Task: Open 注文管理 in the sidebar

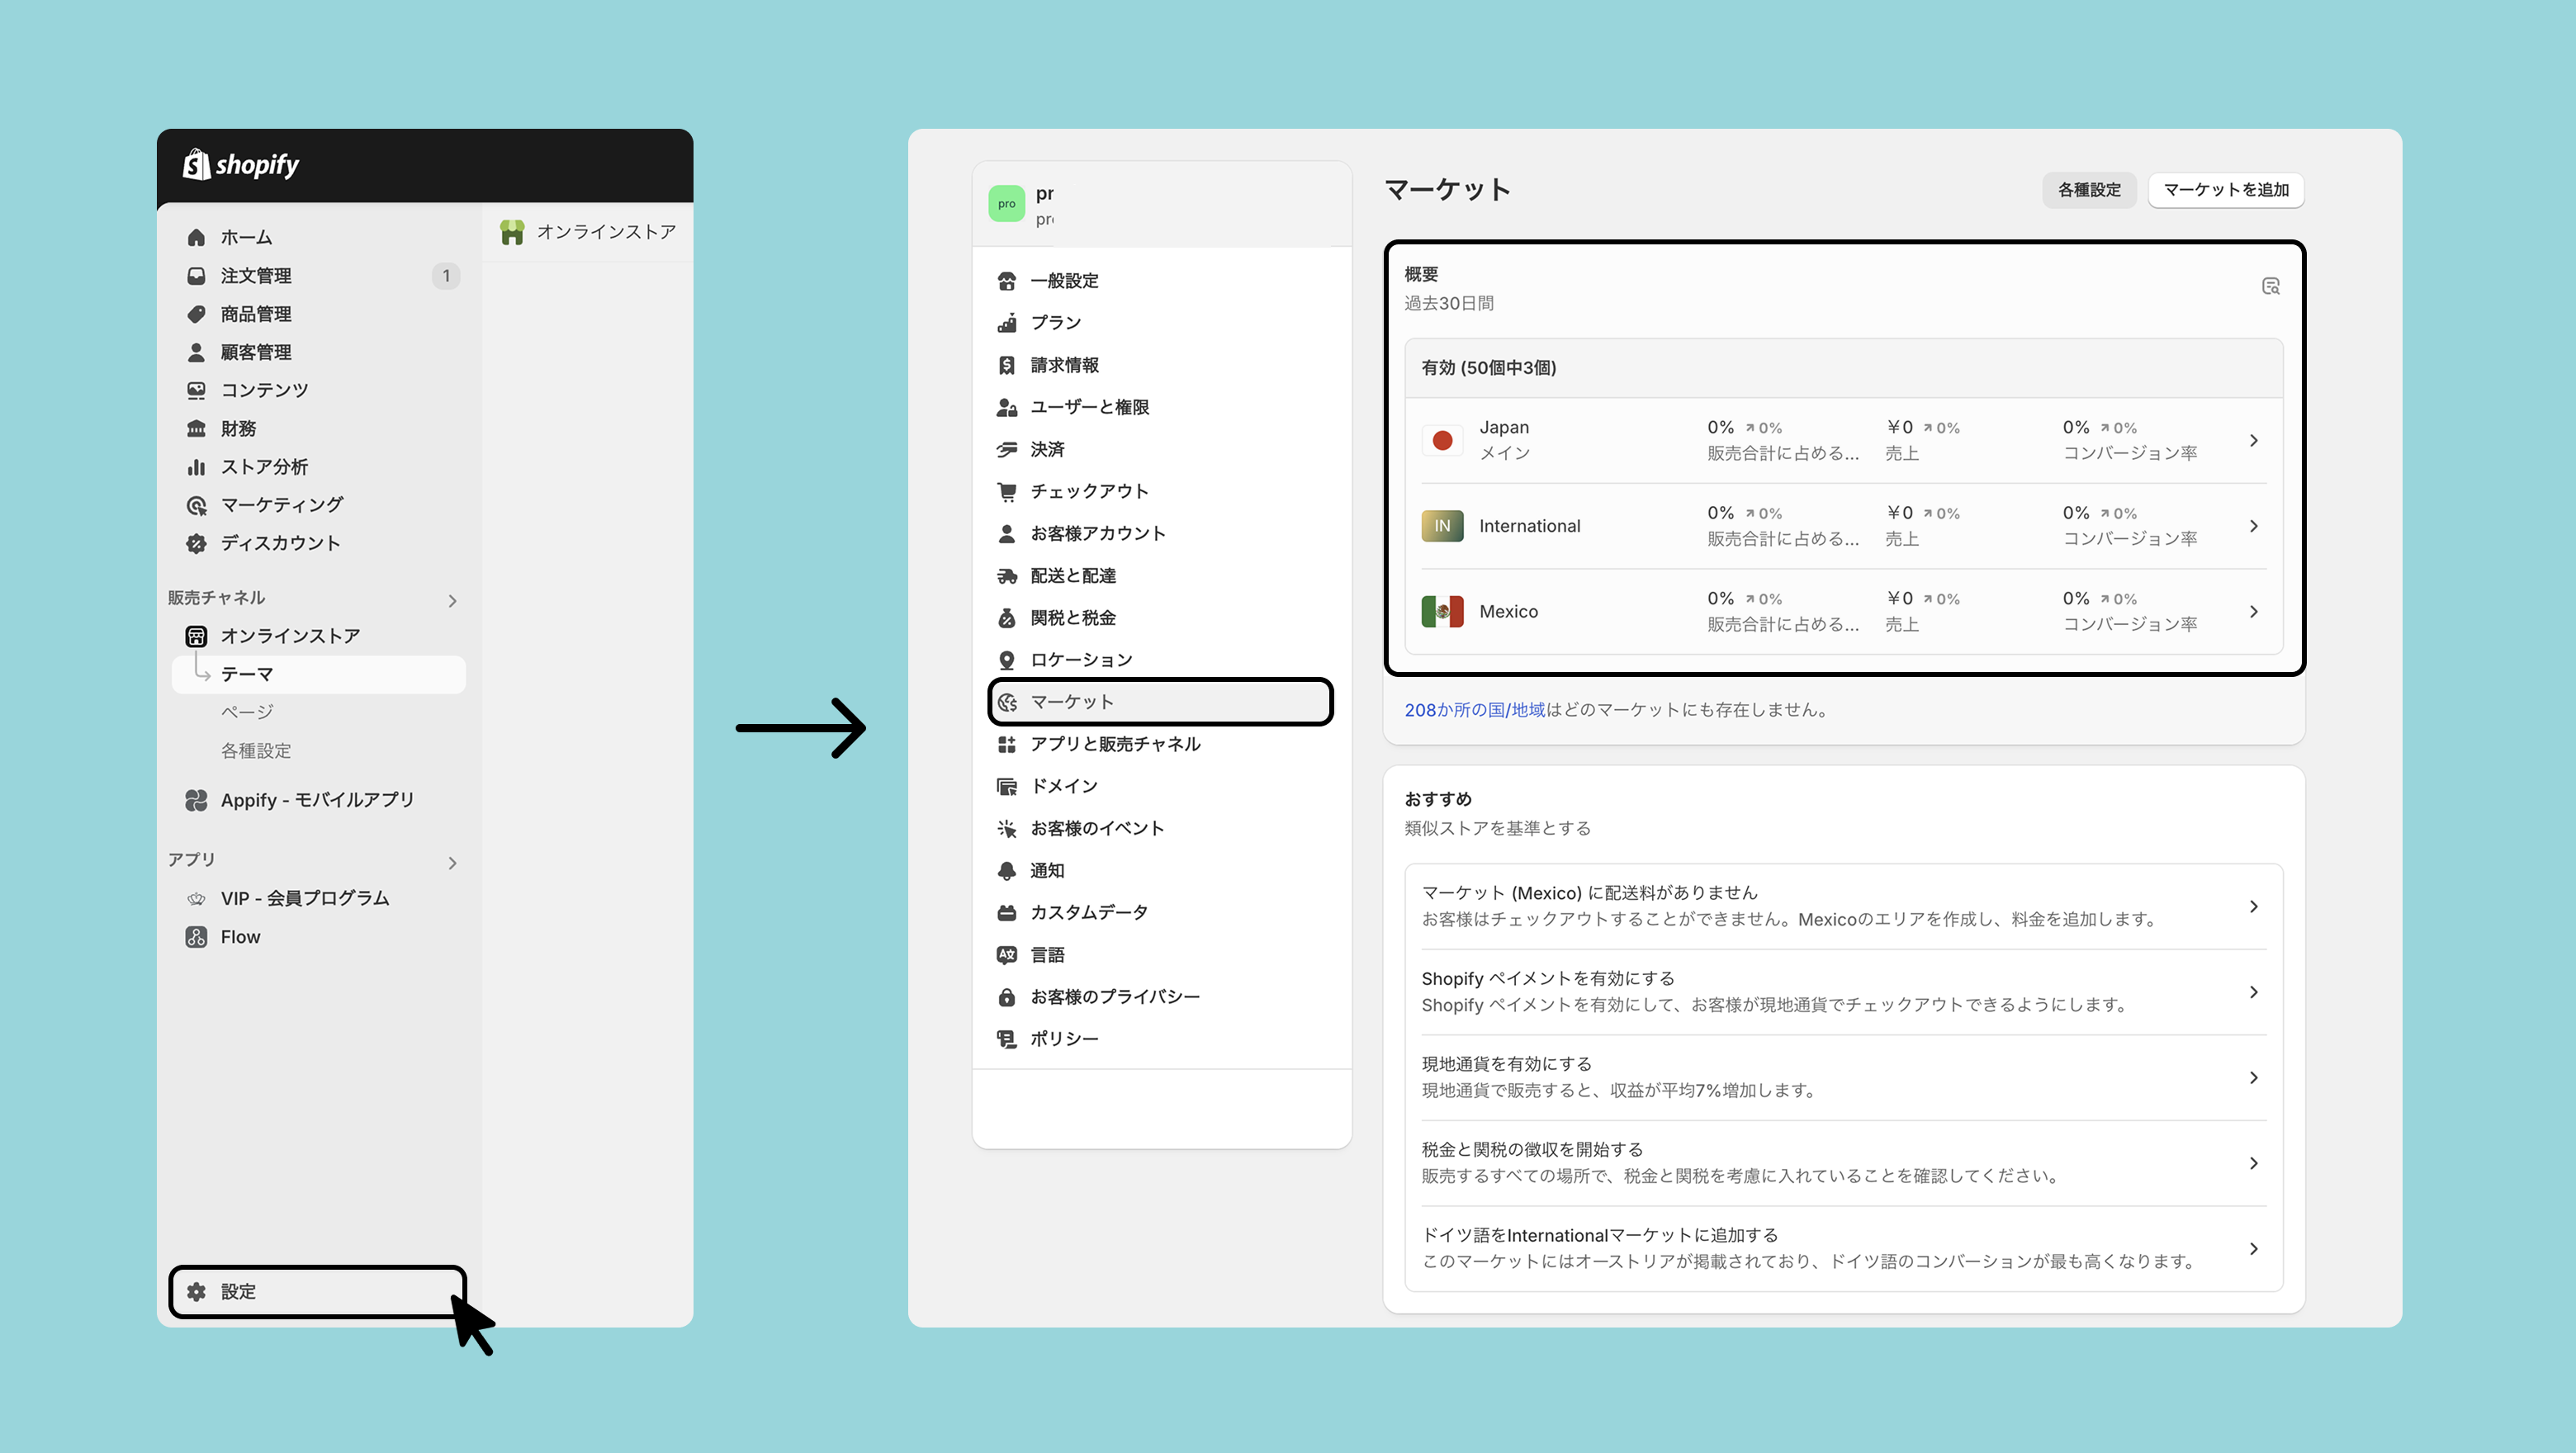Action: point(256,276)
